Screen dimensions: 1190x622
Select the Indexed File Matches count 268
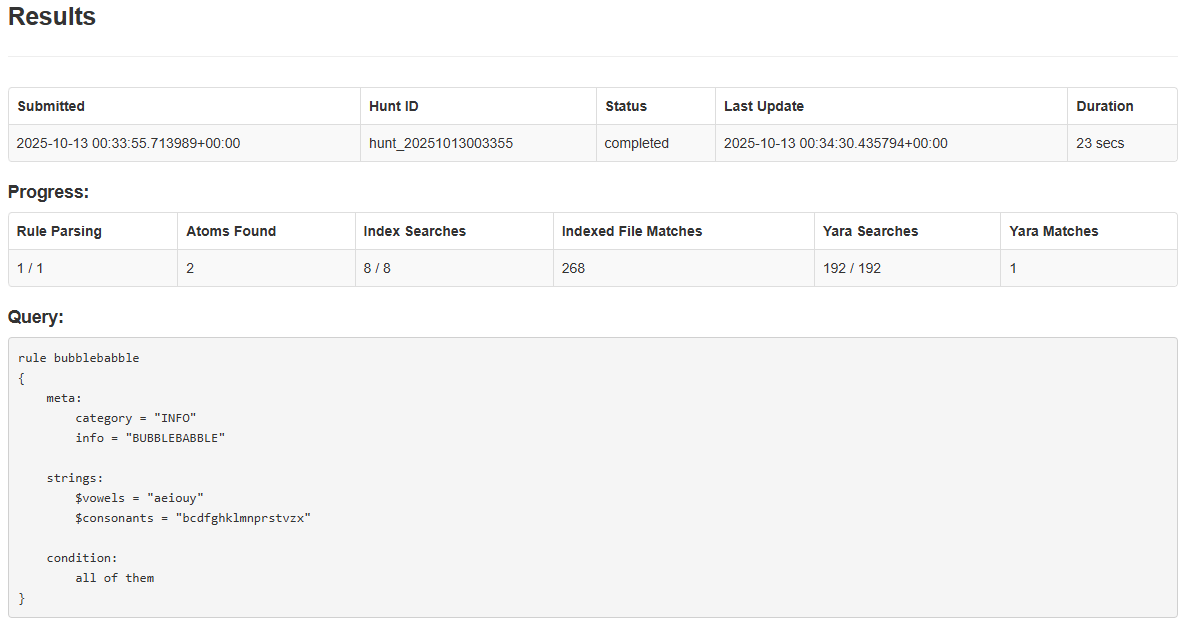pyautogui.click(x=573, y=268)
